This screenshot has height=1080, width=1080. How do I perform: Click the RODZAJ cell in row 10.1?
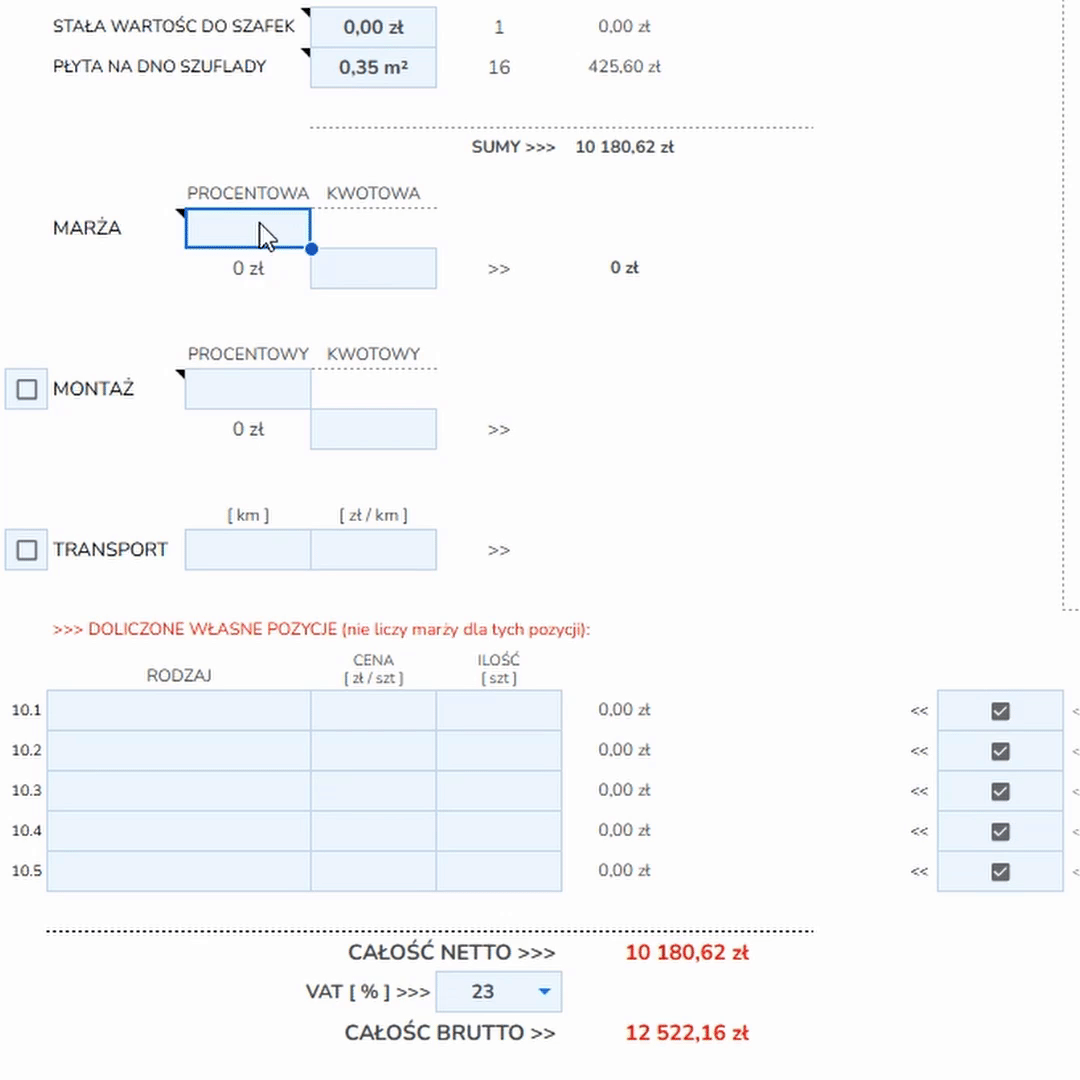(179, 711)
